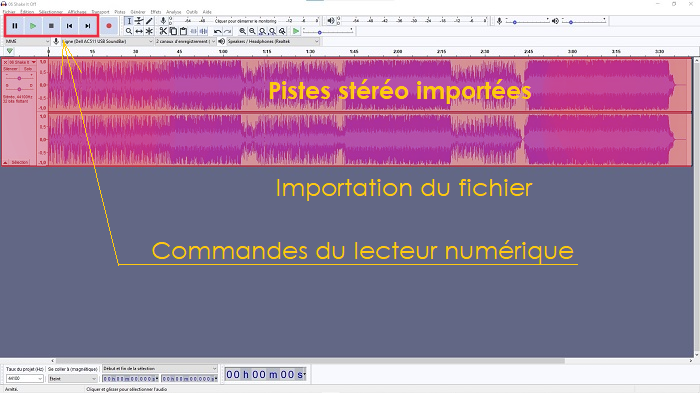The image size is (700, 393).
Task: Start recording with the red Record button
Action: [x=108, y=26]
